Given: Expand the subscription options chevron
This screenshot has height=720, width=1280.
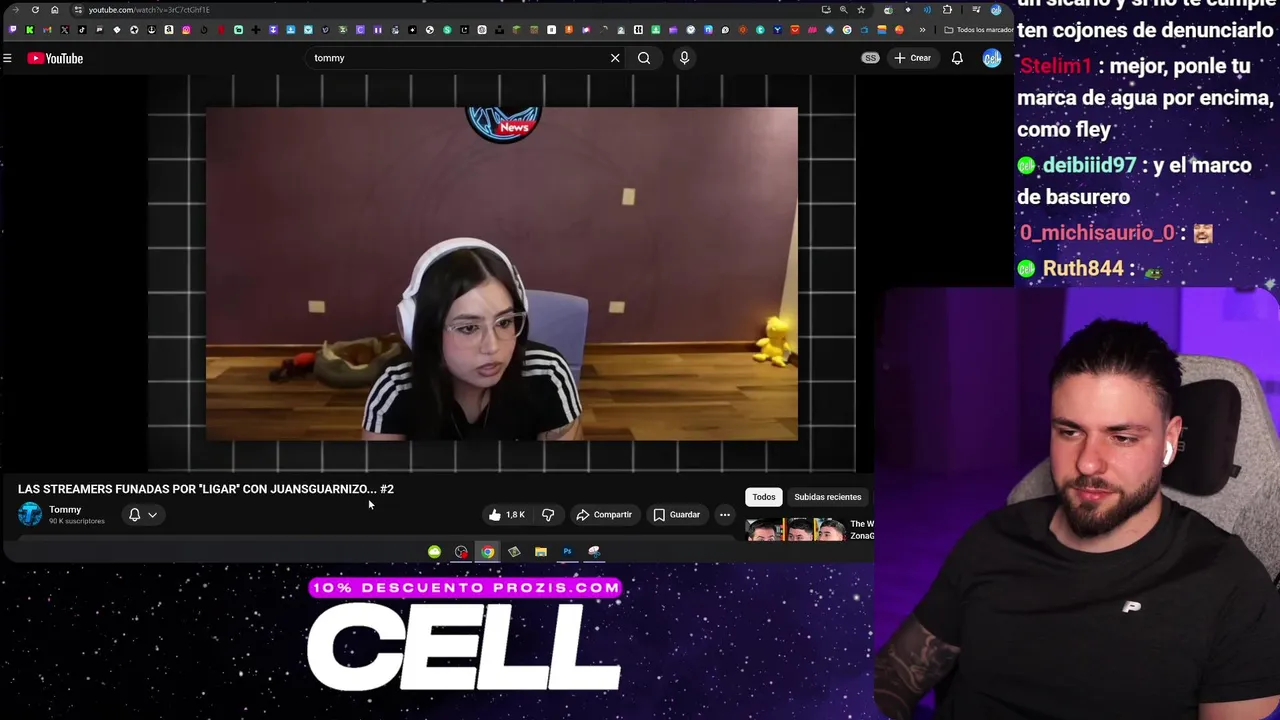Looking at the screenshot, I should pos(152,515).
